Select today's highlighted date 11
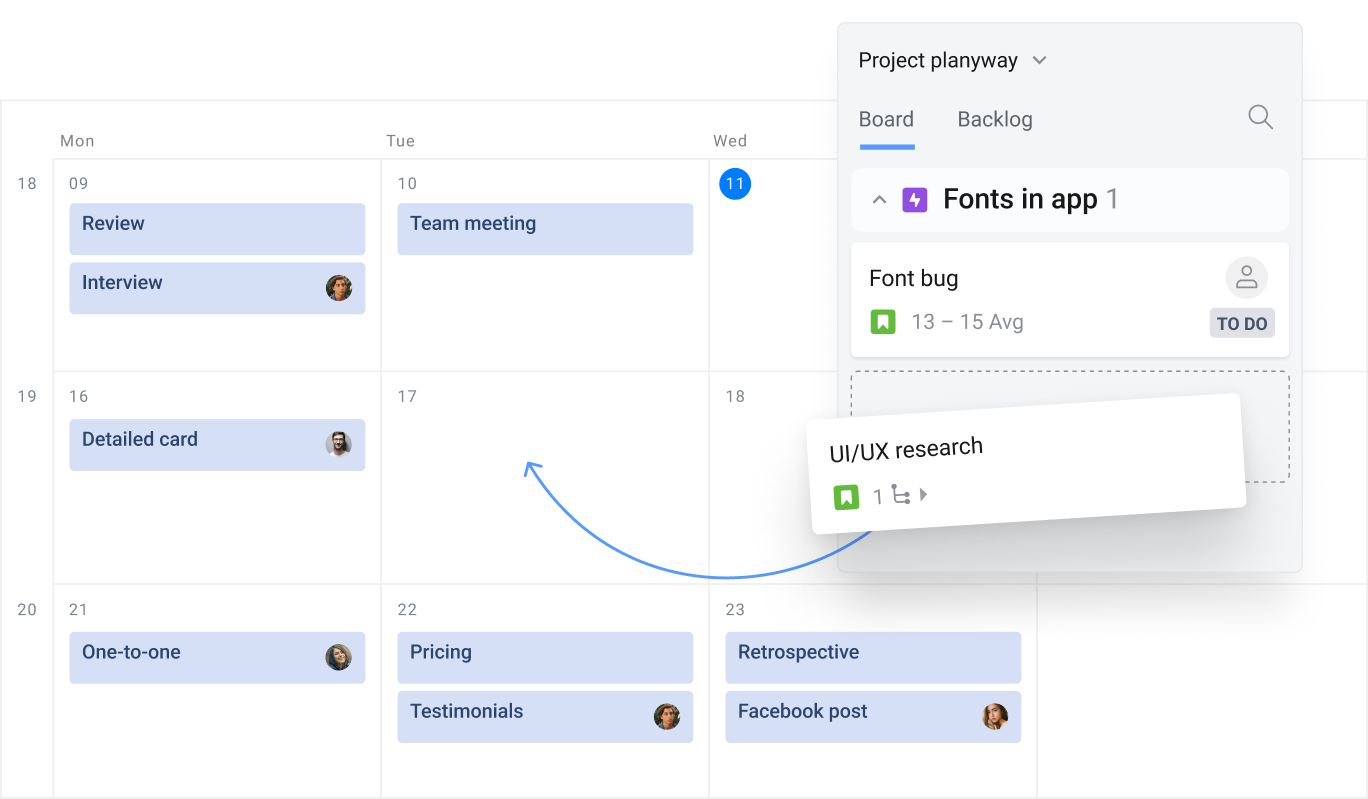This screenshot has width=1368, height=799. coord(735,184)
